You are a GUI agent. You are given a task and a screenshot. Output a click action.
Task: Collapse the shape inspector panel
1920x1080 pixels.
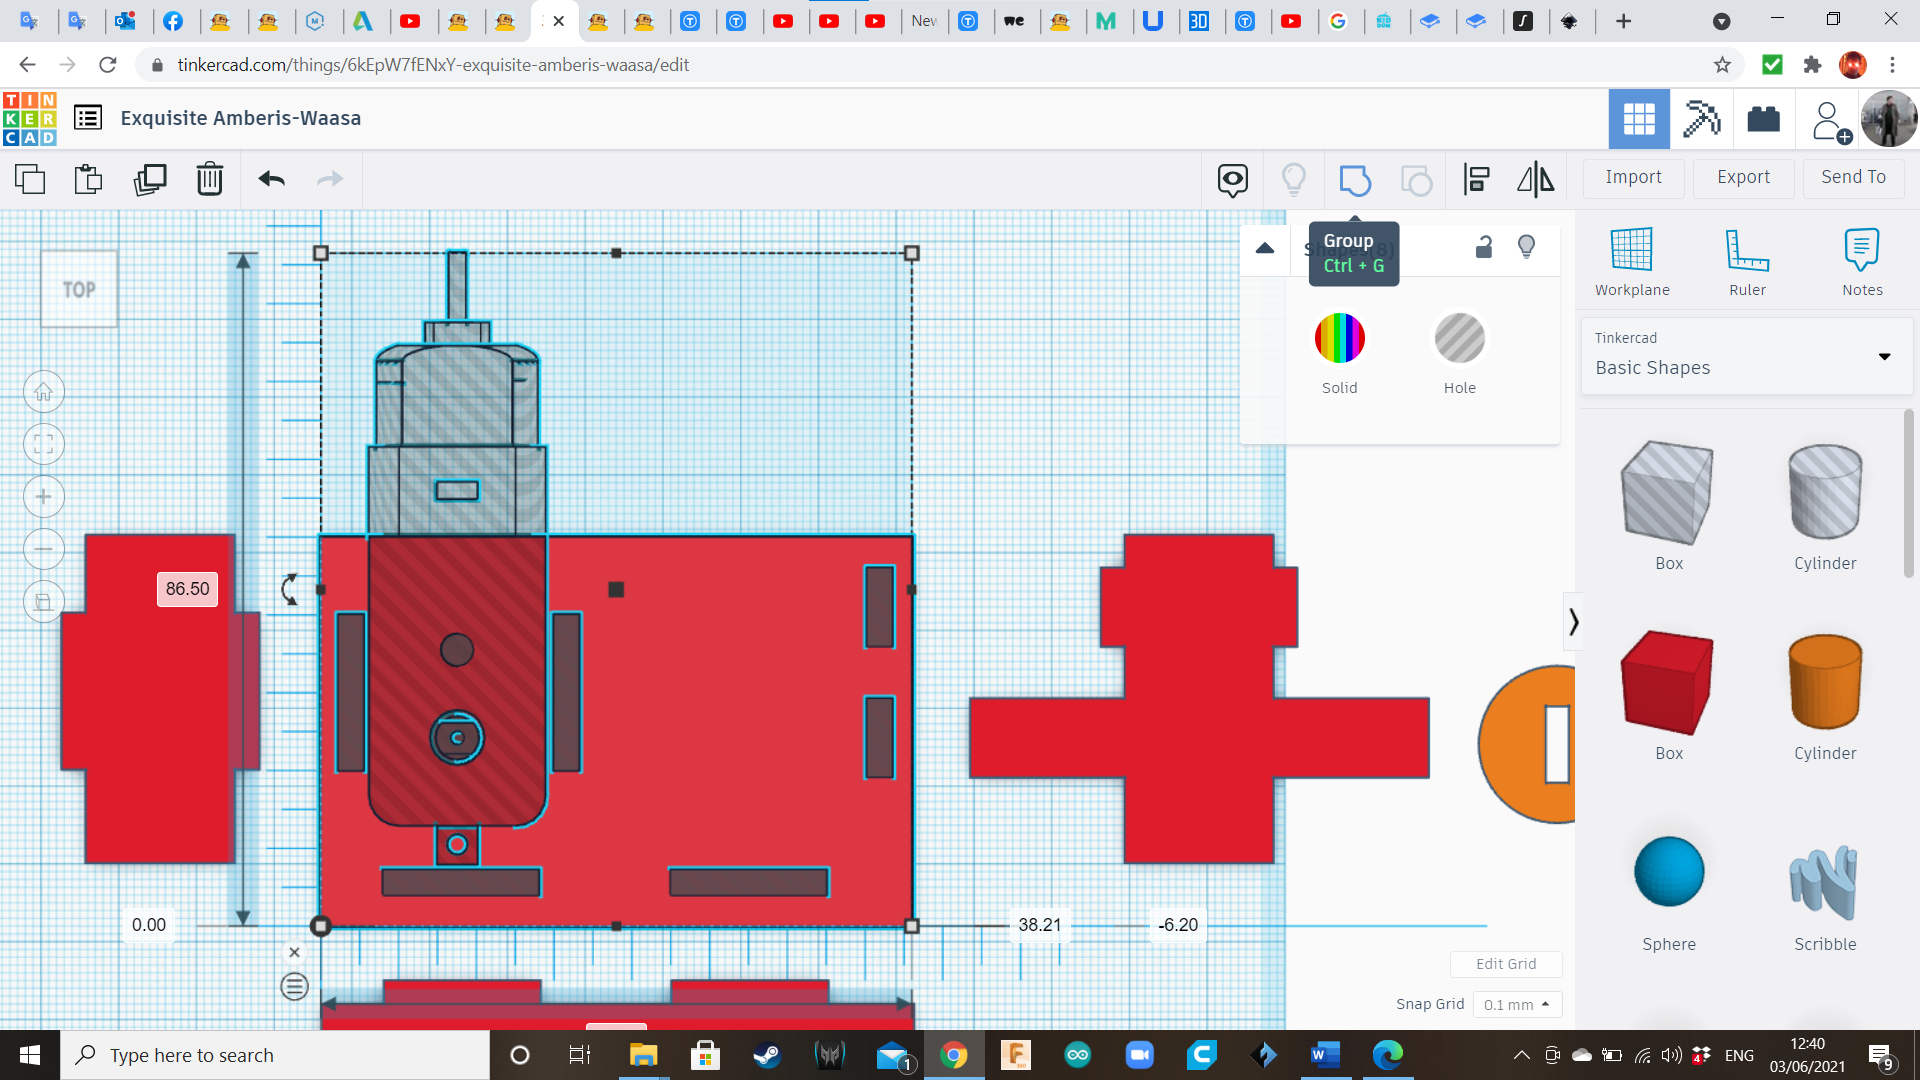pos(1265,248)
